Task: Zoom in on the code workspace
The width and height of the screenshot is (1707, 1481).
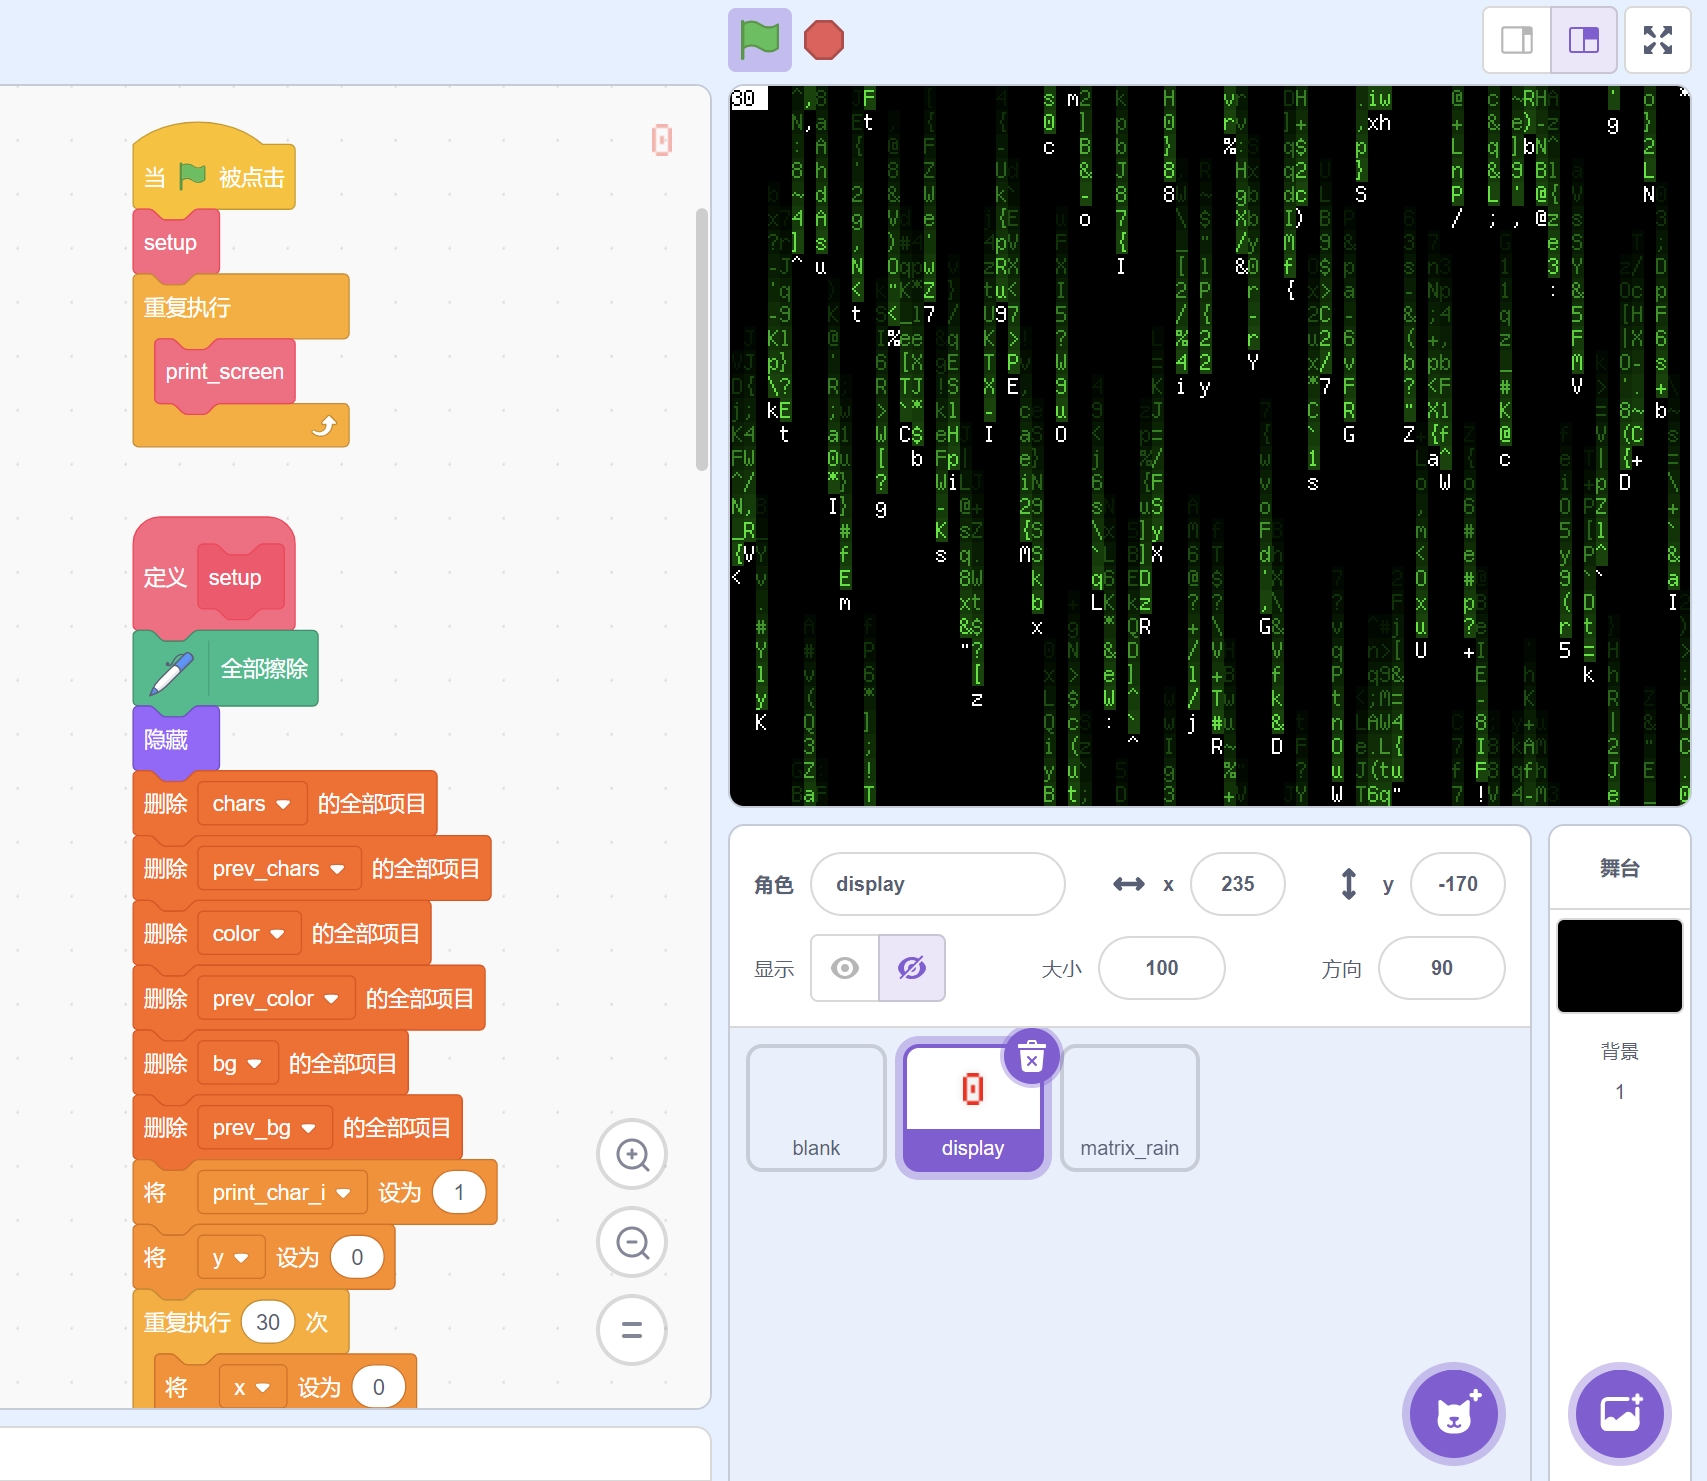Action: click(632, 1155)
